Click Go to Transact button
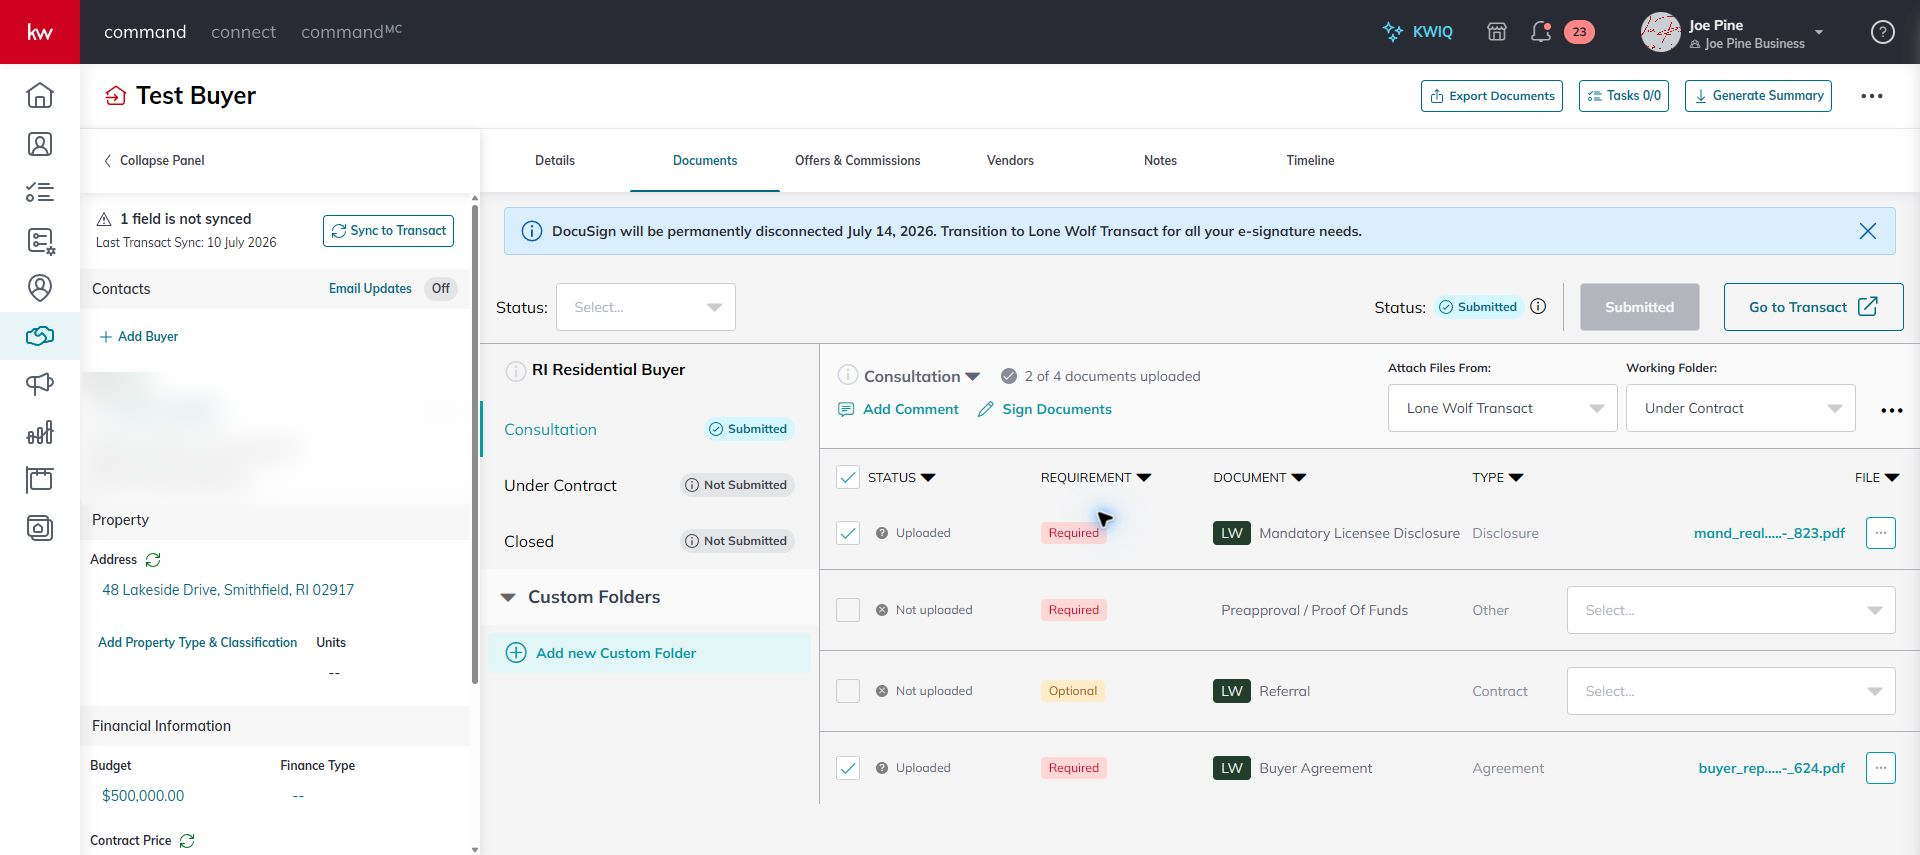The width and height of the screenshot is (1920, 855). 1813,307
